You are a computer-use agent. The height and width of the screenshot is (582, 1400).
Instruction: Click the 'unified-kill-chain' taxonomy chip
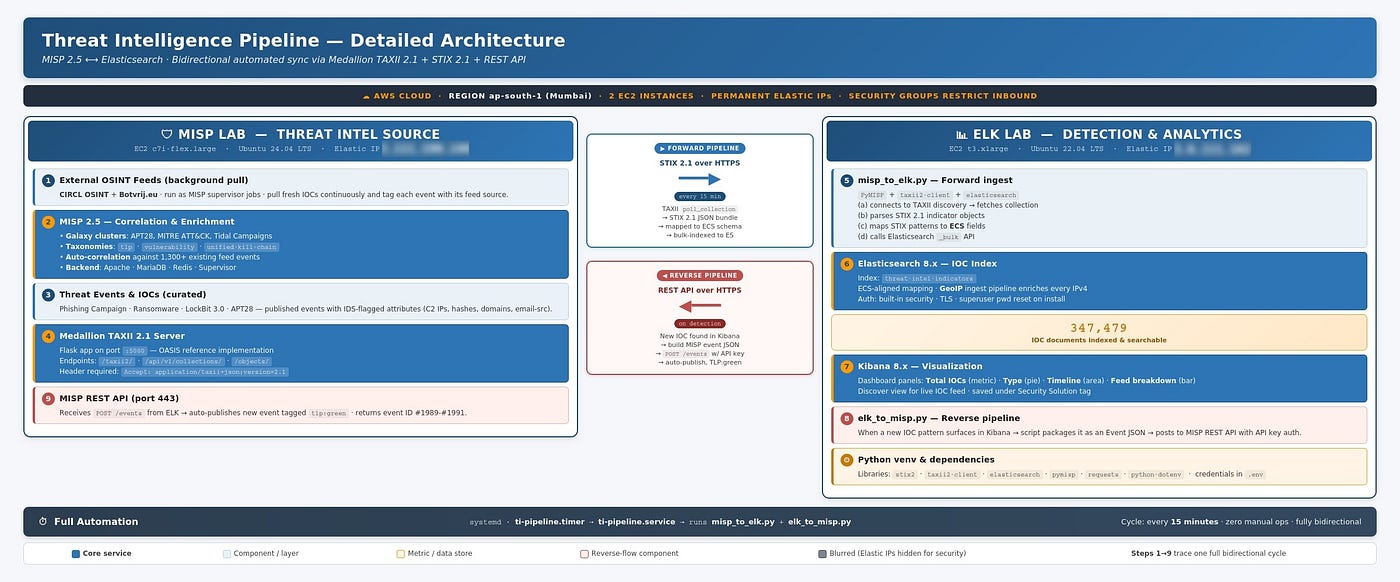pyautogui.click(x=242, y=247)
